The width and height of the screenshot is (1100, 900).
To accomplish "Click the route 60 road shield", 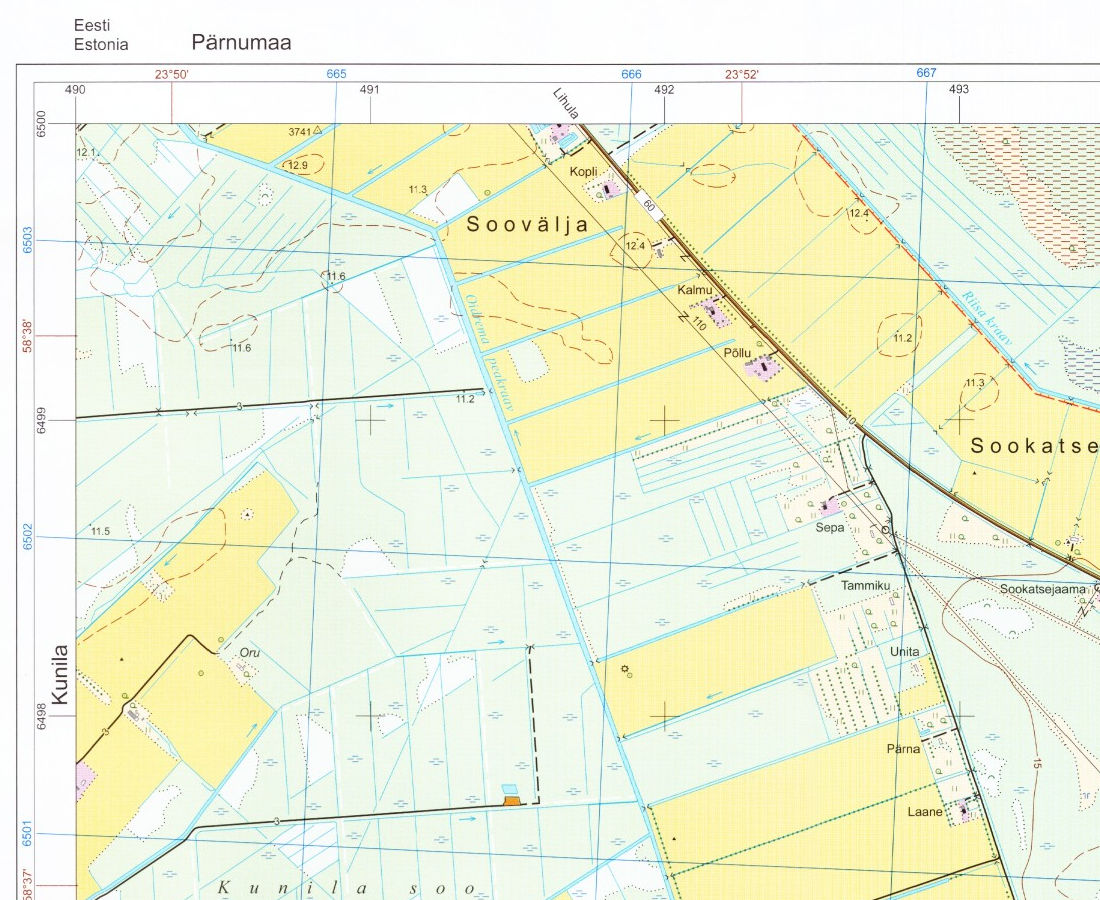I will (x=648, y=205).
